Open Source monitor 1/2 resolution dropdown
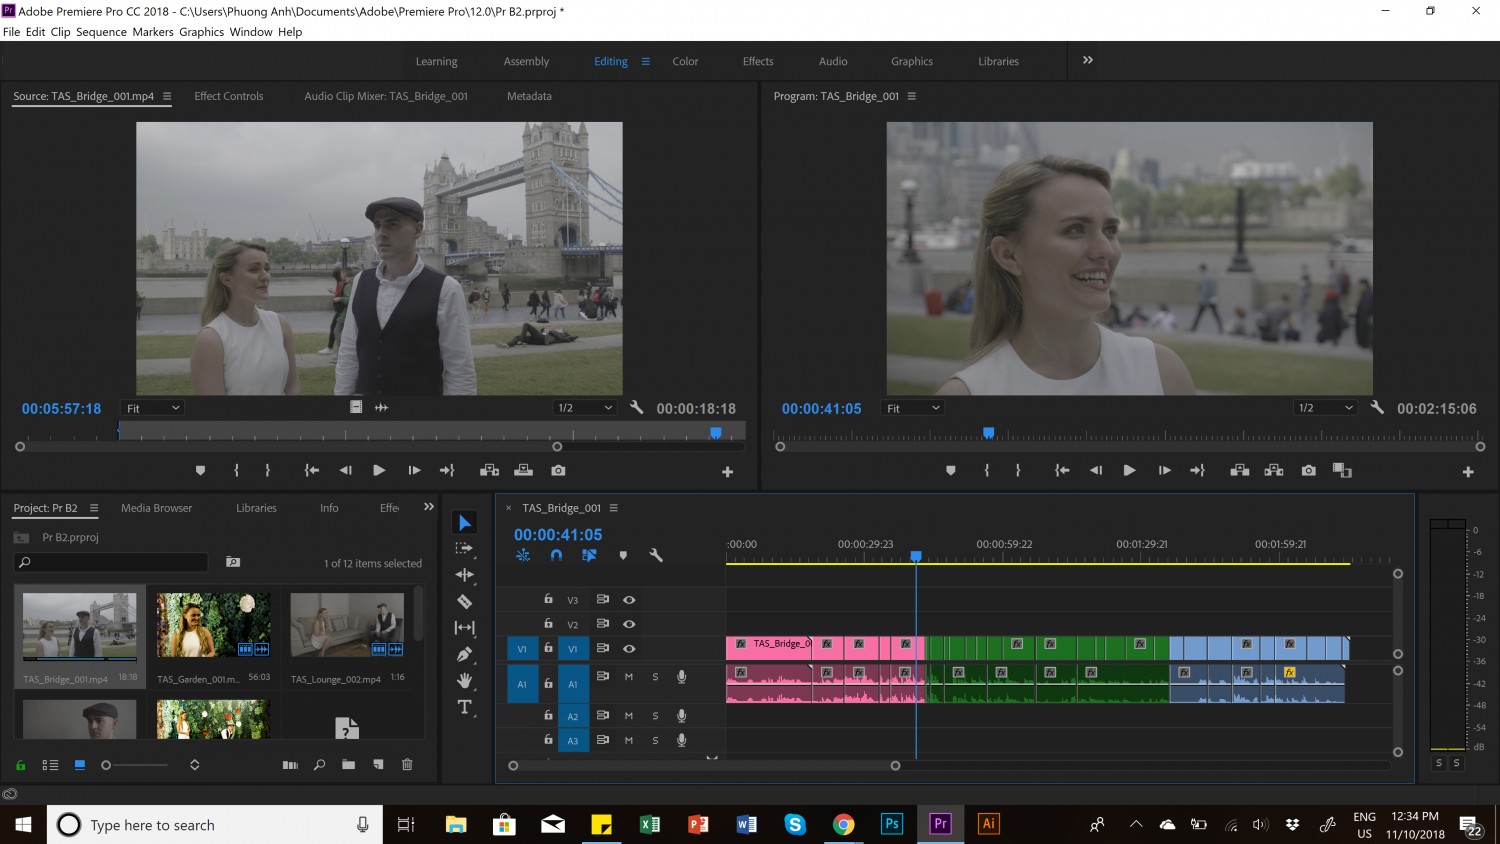 click(586, 408)
